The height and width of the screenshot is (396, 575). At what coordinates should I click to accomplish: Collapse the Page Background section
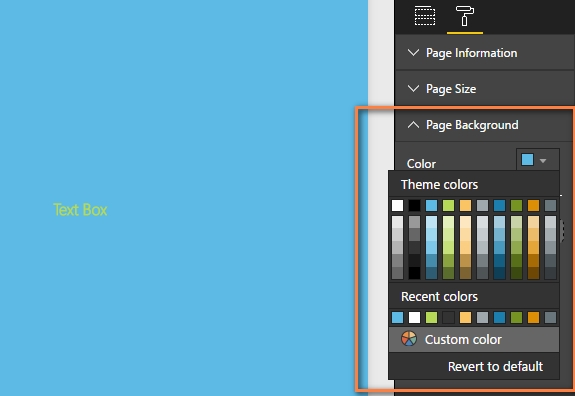pyautogui.click(x=484, y=125)
